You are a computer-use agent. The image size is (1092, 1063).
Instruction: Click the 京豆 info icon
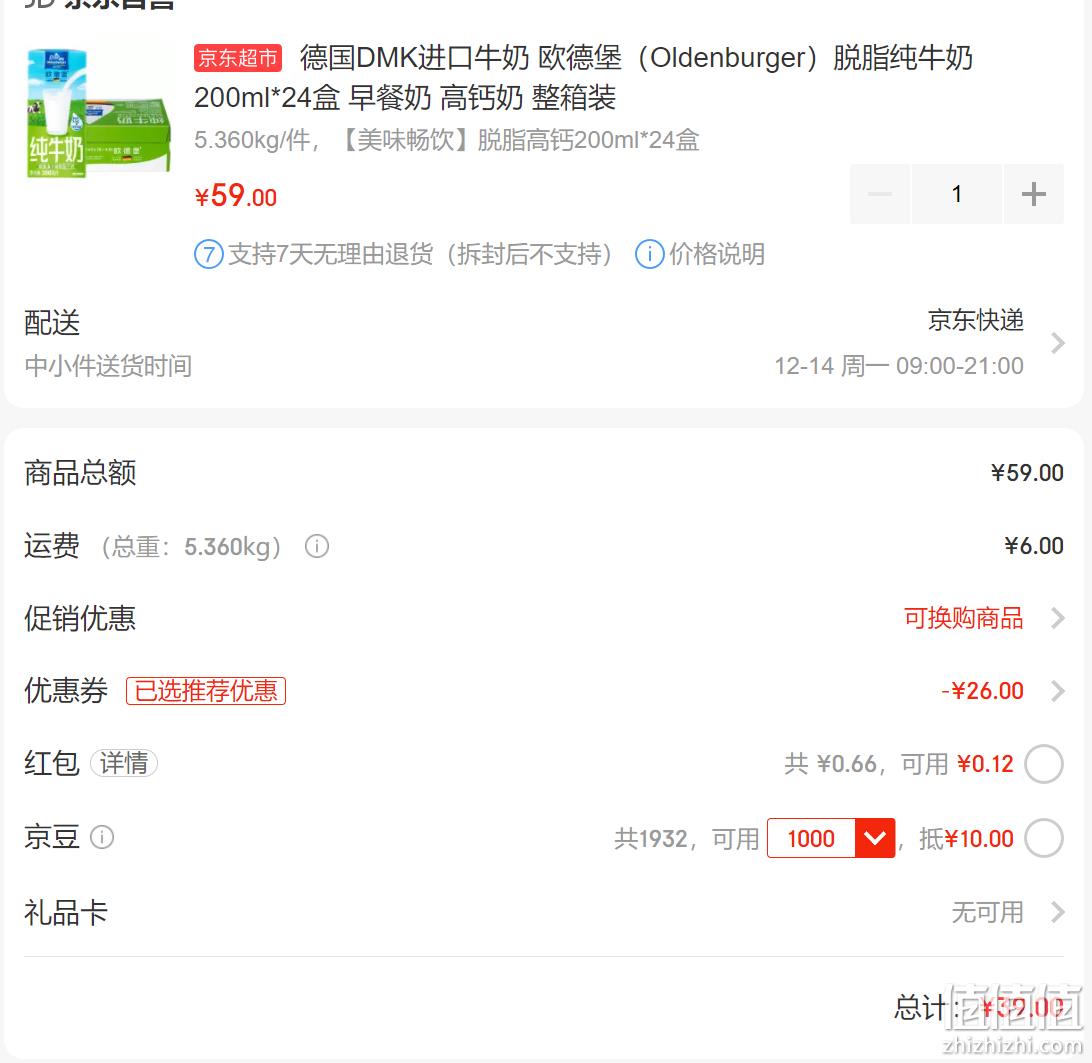102,837
